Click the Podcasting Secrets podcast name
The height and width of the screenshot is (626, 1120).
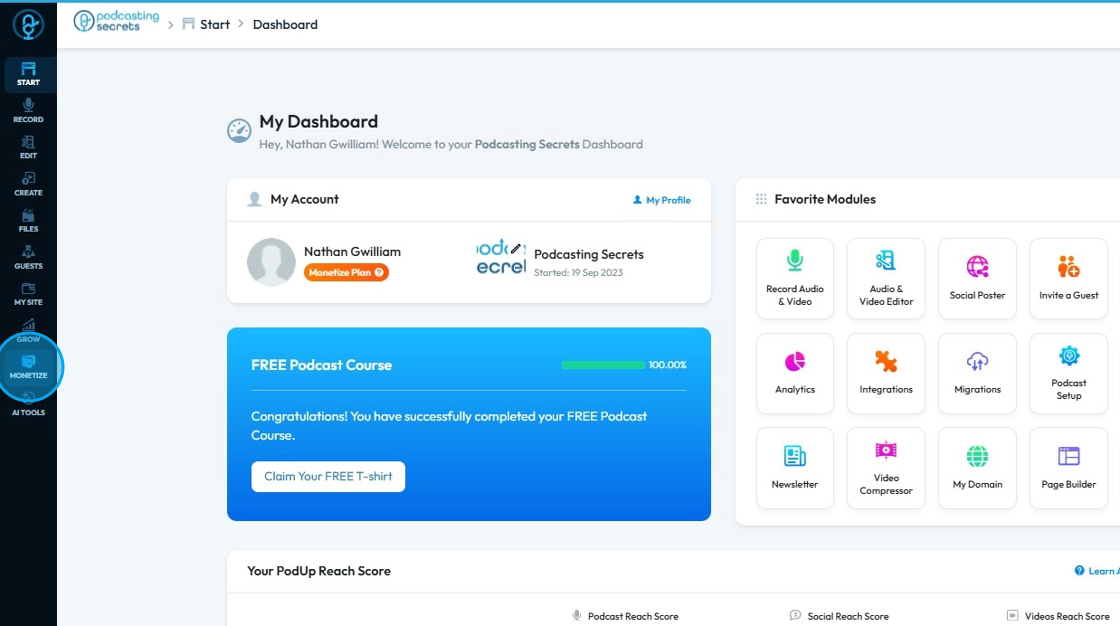[589, 254]
